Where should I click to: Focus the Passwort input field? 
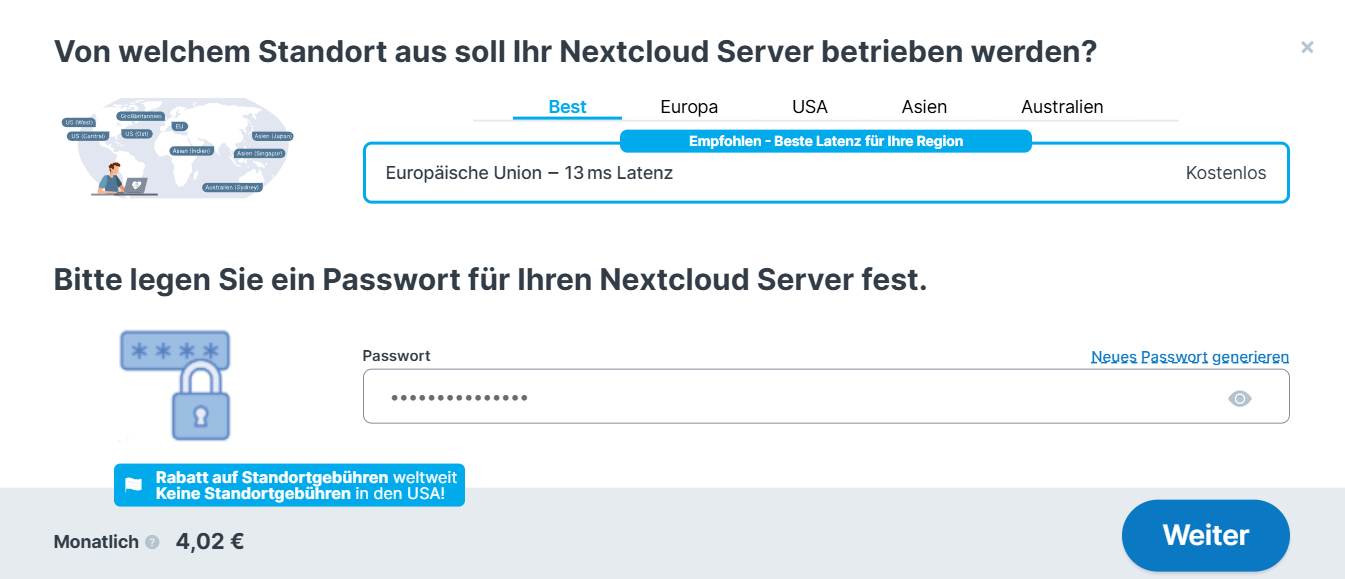coord(826,396)
